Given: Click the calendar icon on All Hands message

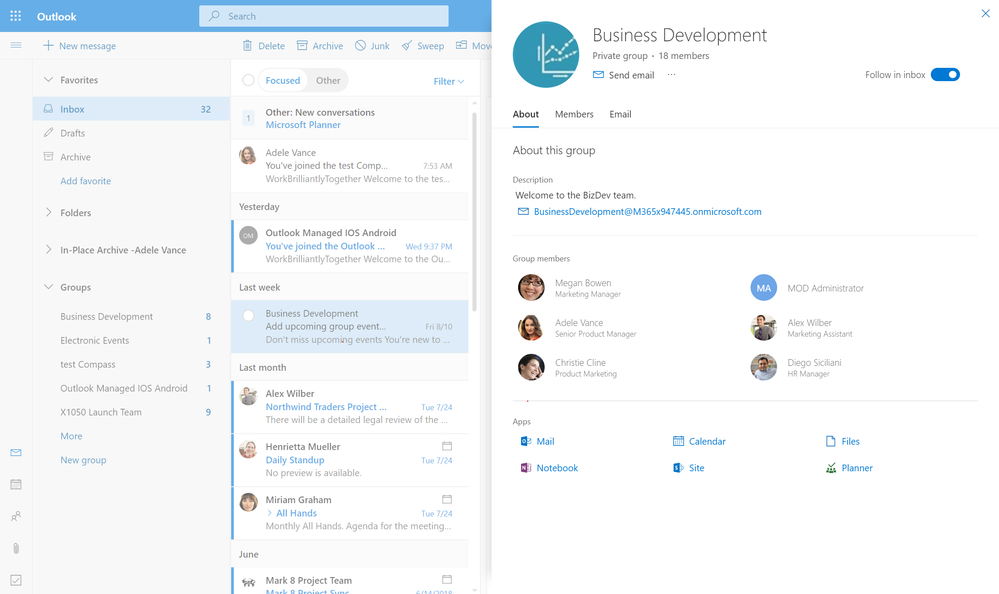Looking at the screenshot, I should [x=447, y=499].
